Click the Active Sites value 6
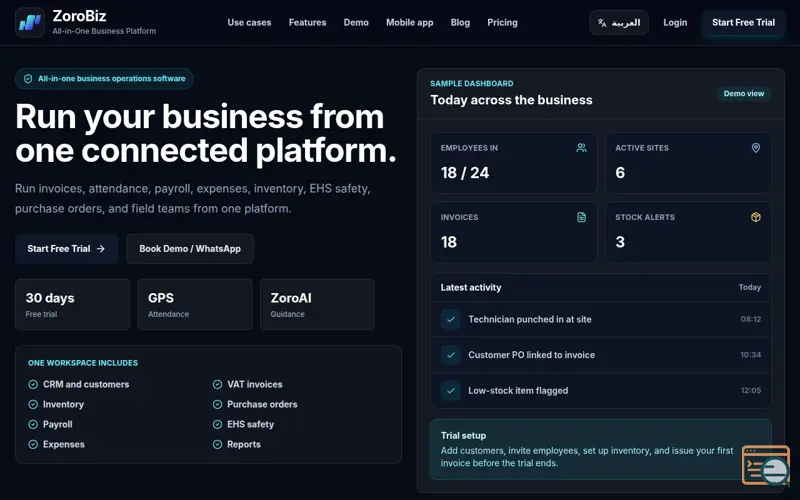 620,173
